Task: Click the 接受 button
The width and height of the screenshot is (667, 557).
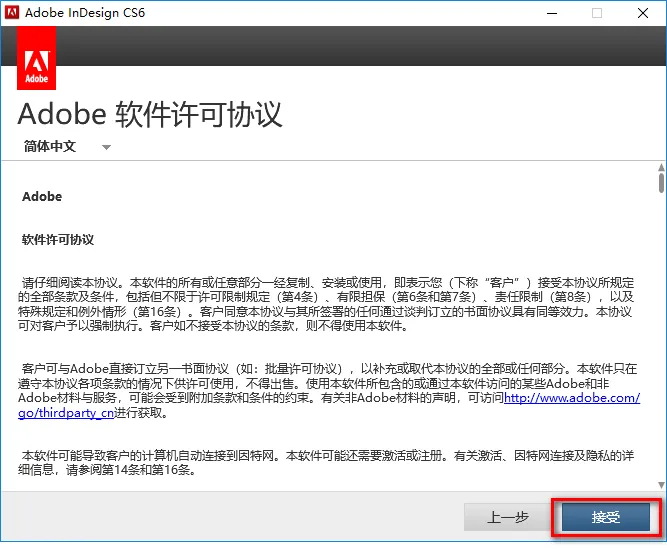Action: [x=606, y=517]
